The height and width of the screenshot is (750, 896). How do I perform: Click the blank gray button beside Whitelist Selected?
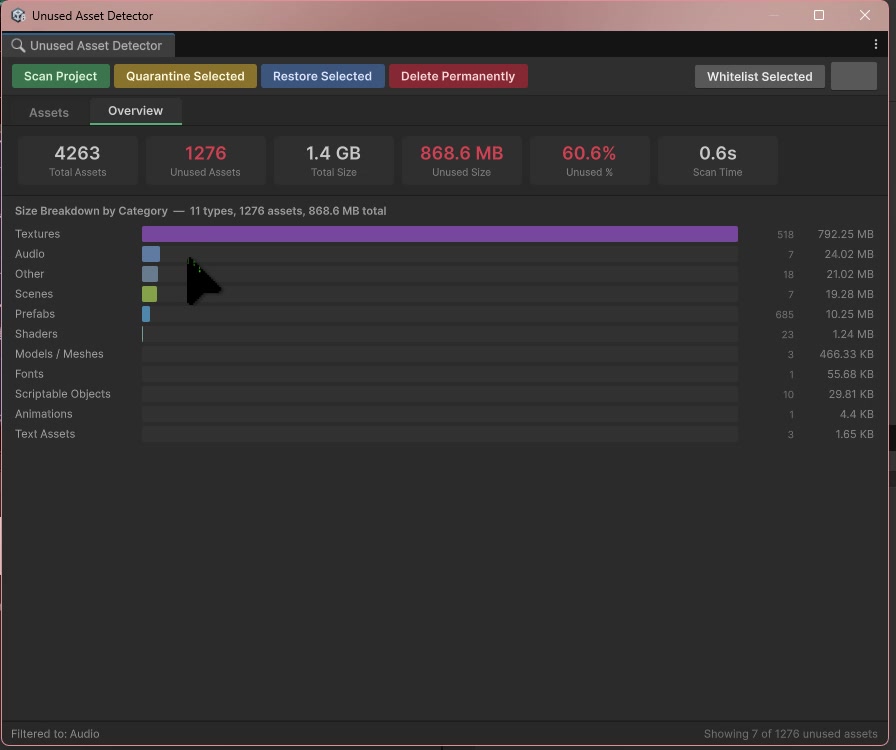point(854,76)
